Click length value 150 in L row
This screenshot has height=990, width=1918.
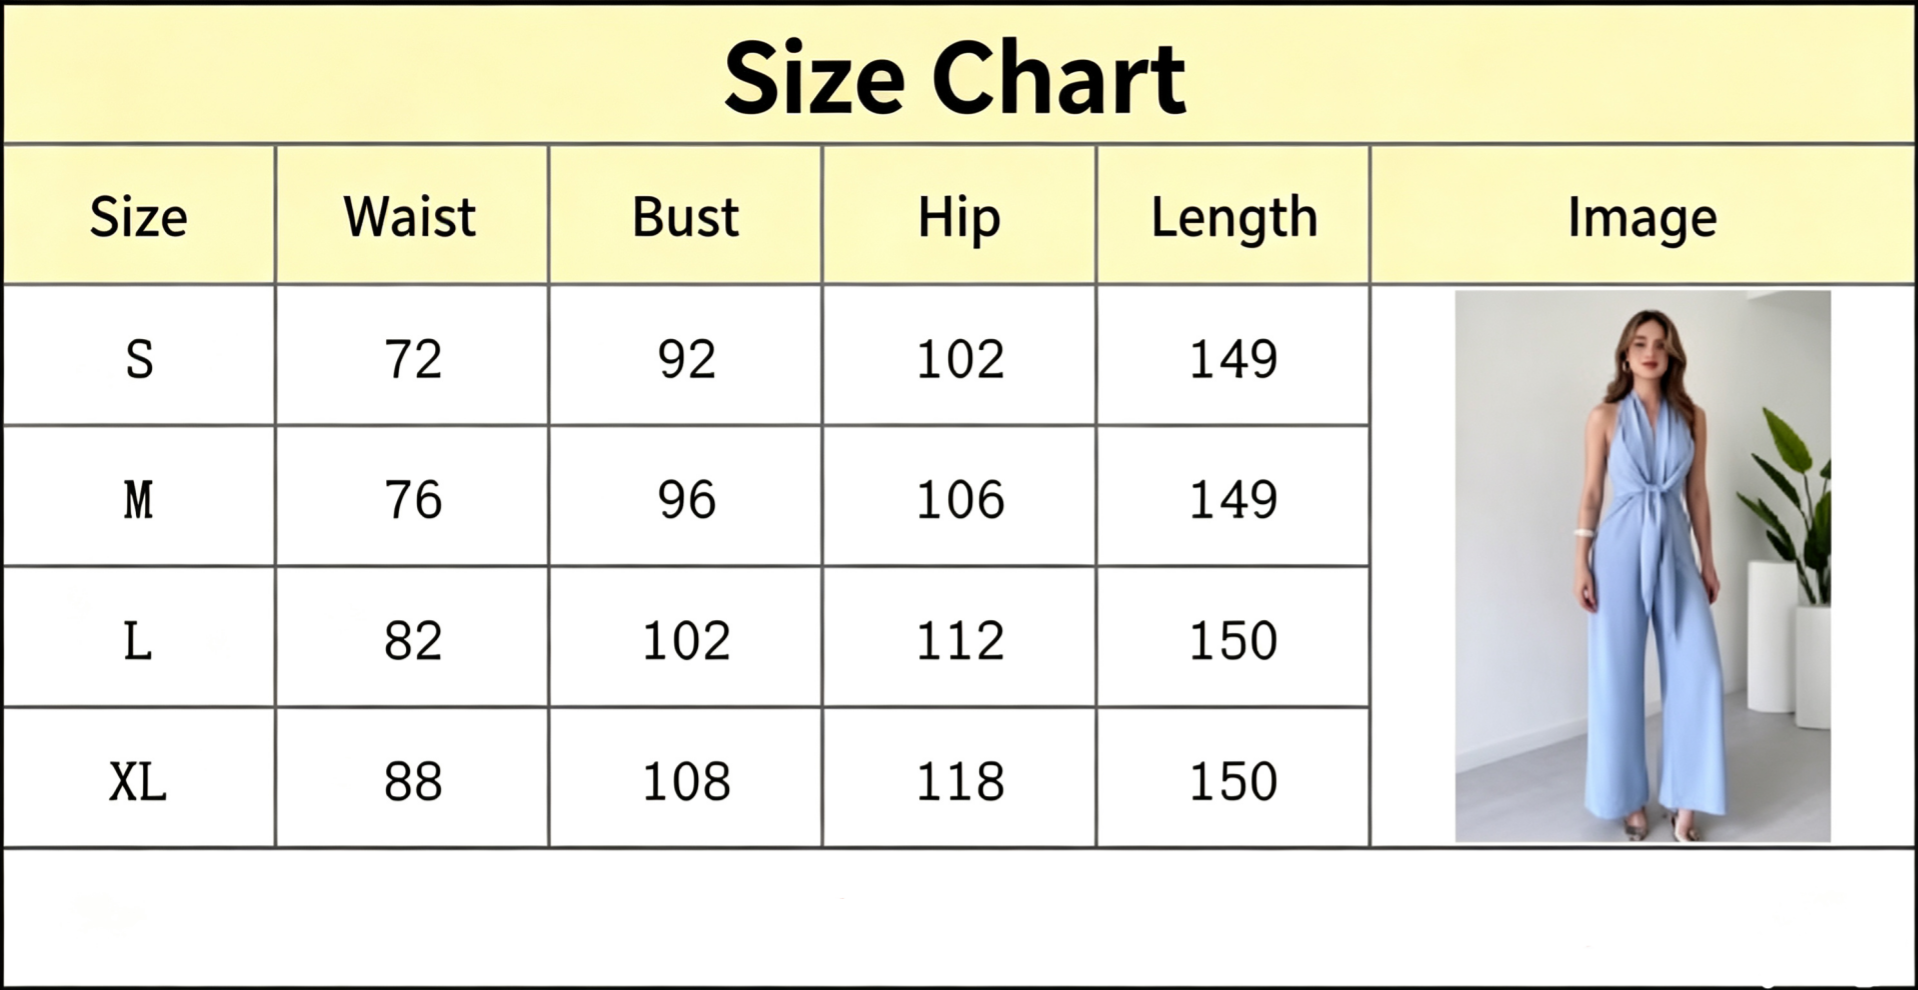pyautogui.click(x=1233, y=641)
